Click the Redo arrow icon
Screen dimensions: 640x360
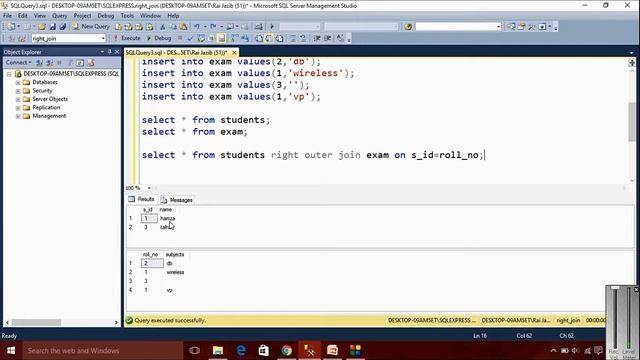[213, 27]
